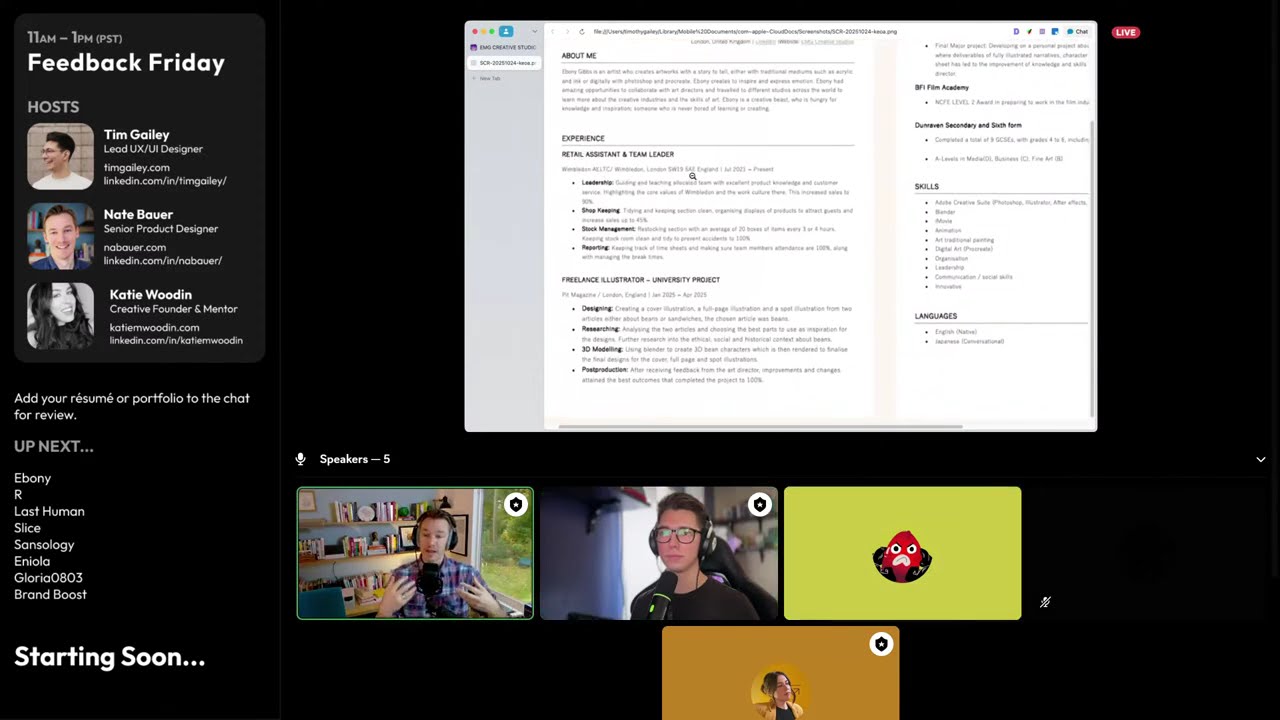
Task: Click the microphone icon beside Speakers
Action: [x=300, y=459]
